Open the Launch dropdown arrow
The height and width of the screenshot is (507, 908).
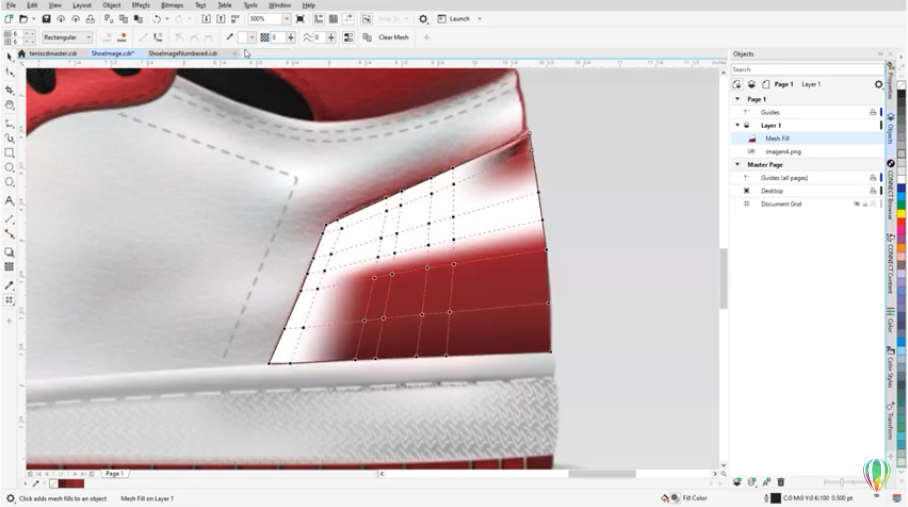(479, 19)
